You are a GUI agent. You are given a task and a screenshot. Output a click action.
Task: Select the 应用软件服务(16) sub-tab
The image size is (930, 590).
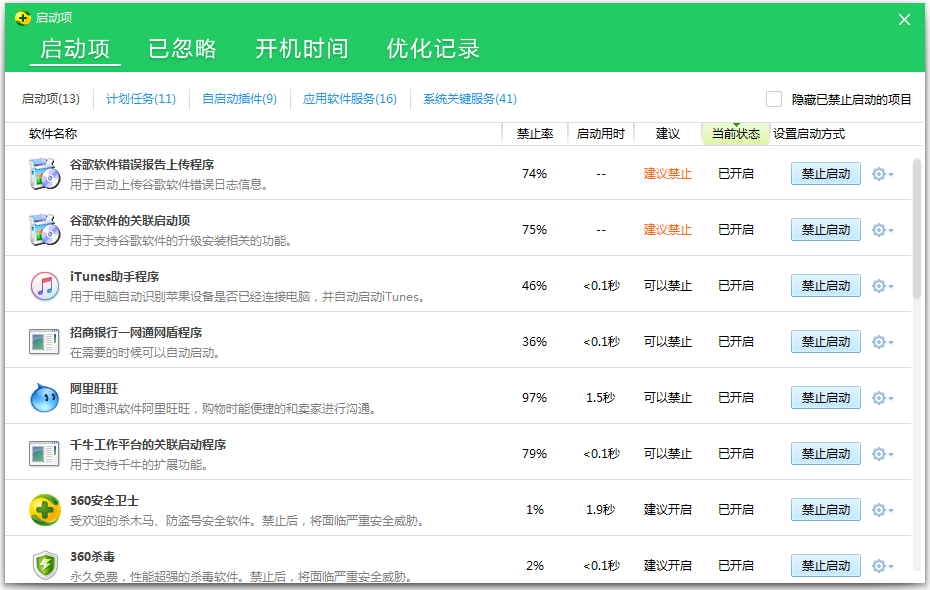pos(349,99)
